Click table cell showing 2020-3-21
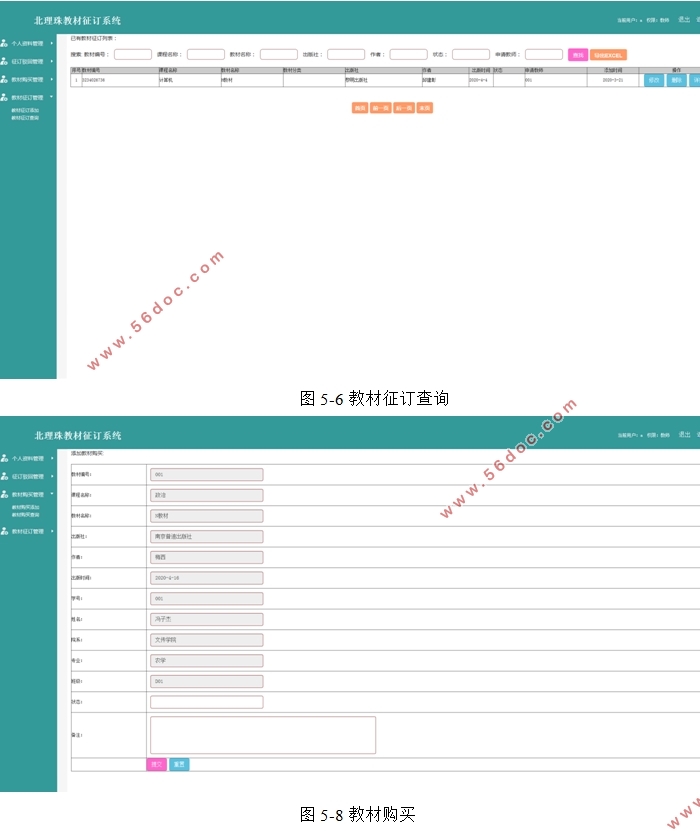The width and height of the screenshot is (700, 831). (613, 80)
